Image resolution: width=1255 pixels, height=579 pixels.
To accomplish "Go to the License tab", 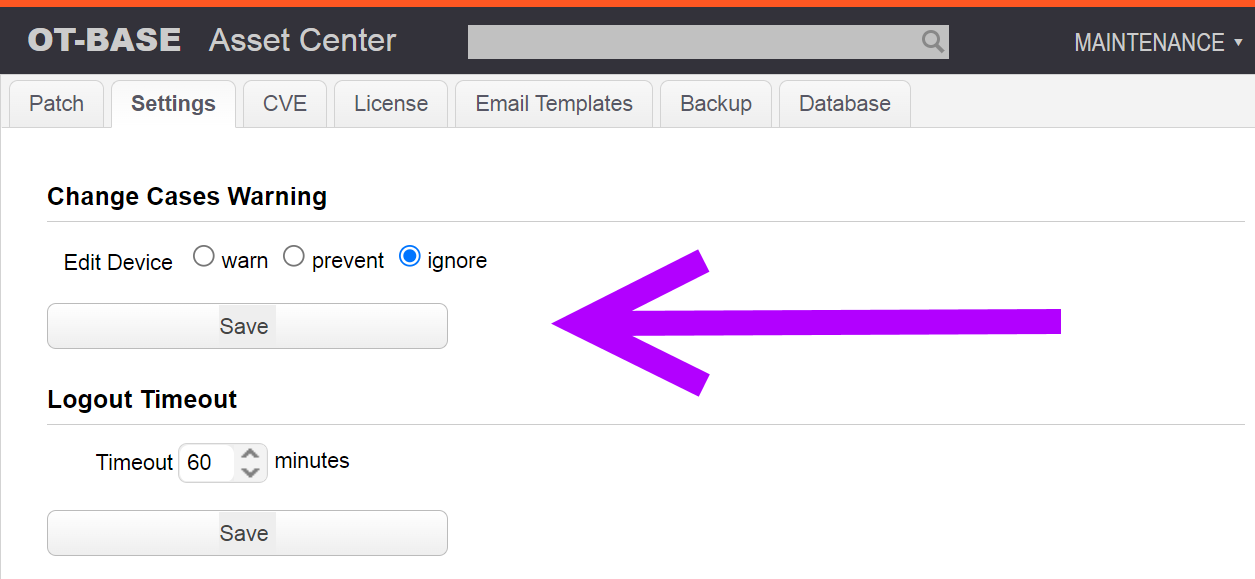I will coord(391,104).
